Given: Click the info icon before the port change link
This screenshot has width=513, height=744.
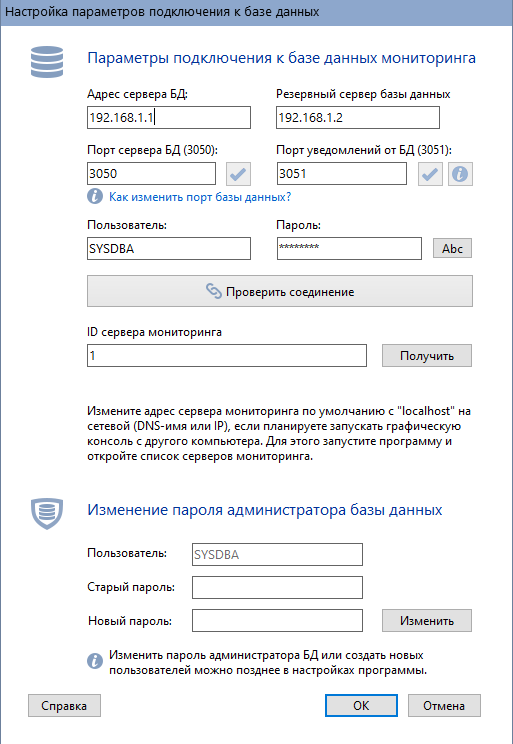Looking at the screenshot, I should pyautogui.click(x=95, y=196).
